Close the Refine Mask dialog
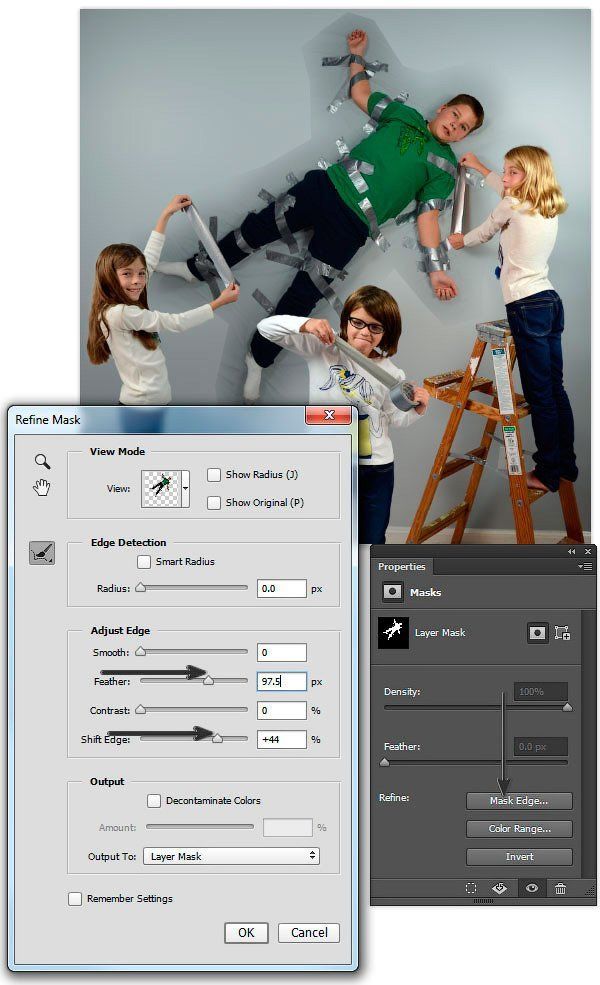The image size is (600, 985). point(329,415)
